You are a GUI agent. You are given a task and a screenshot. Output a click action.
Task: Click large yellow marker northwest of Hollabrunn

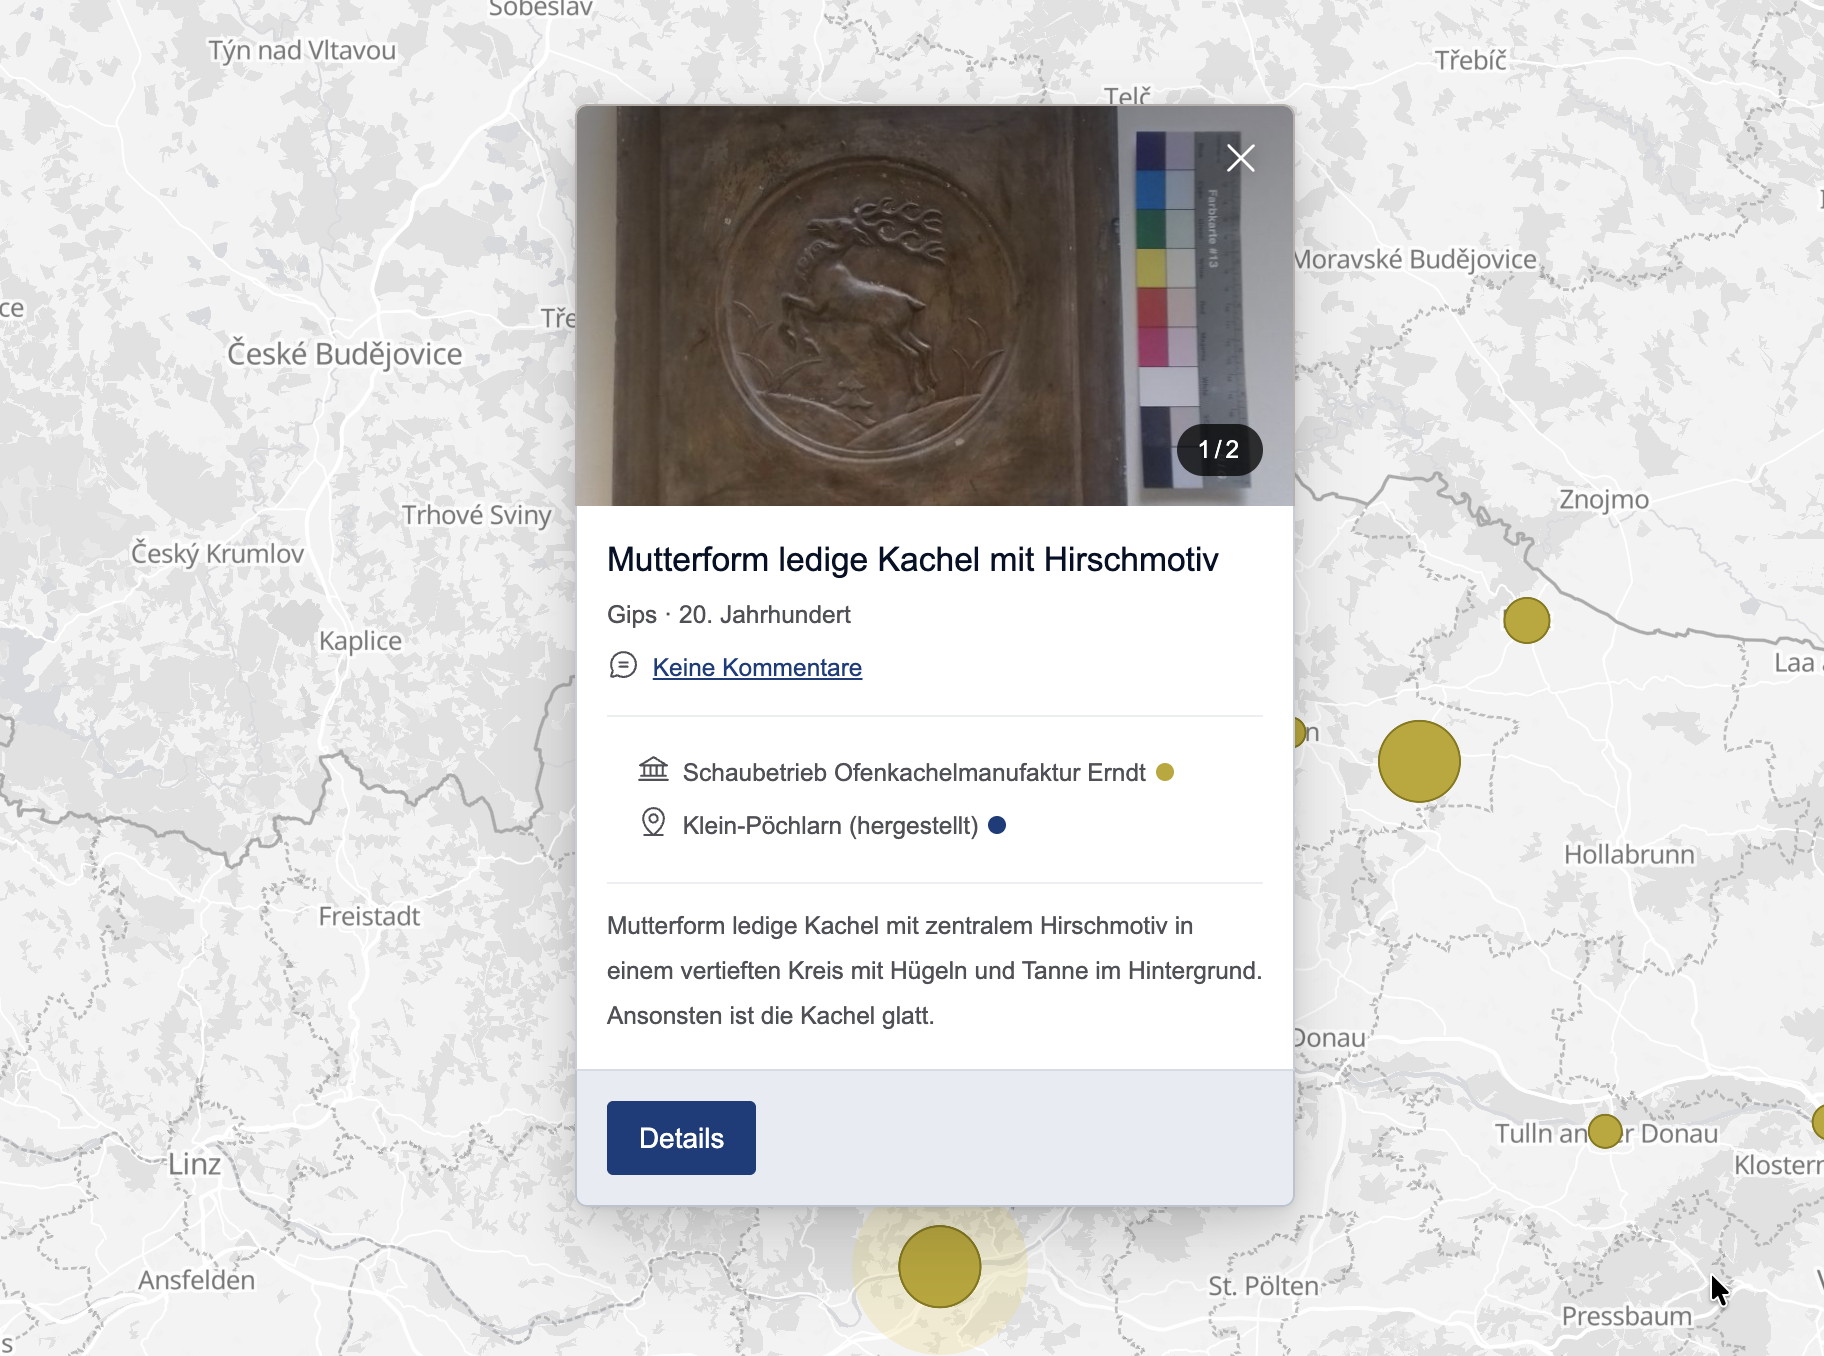[x=1418, y=761]
